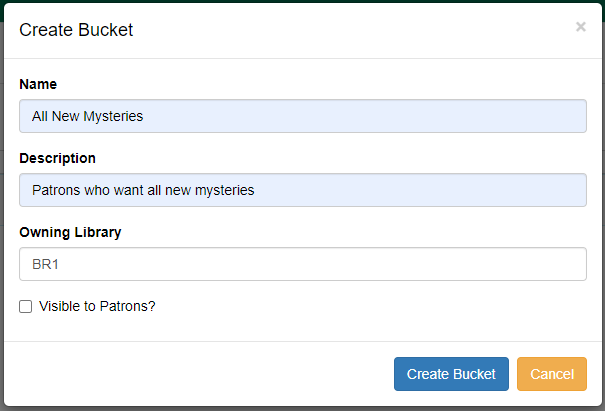Enable patron visibility for this bucket
The image size is (605, 411).
coord(26,307)
